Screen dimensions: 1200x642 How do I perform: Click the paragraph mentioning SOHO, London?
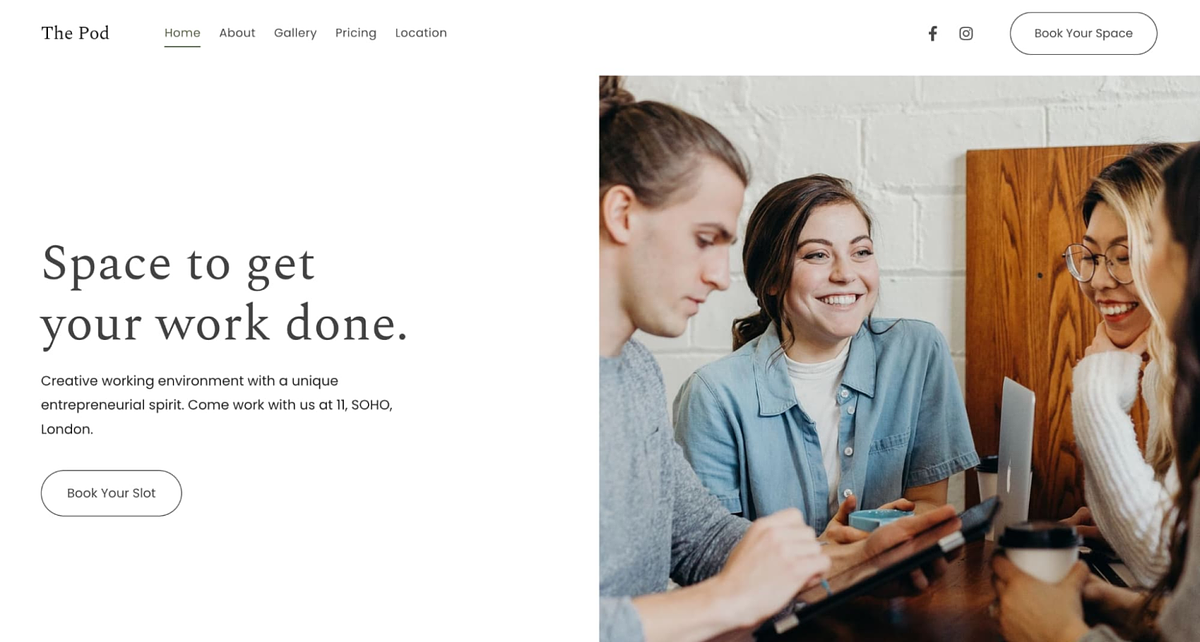click(217, 405)
